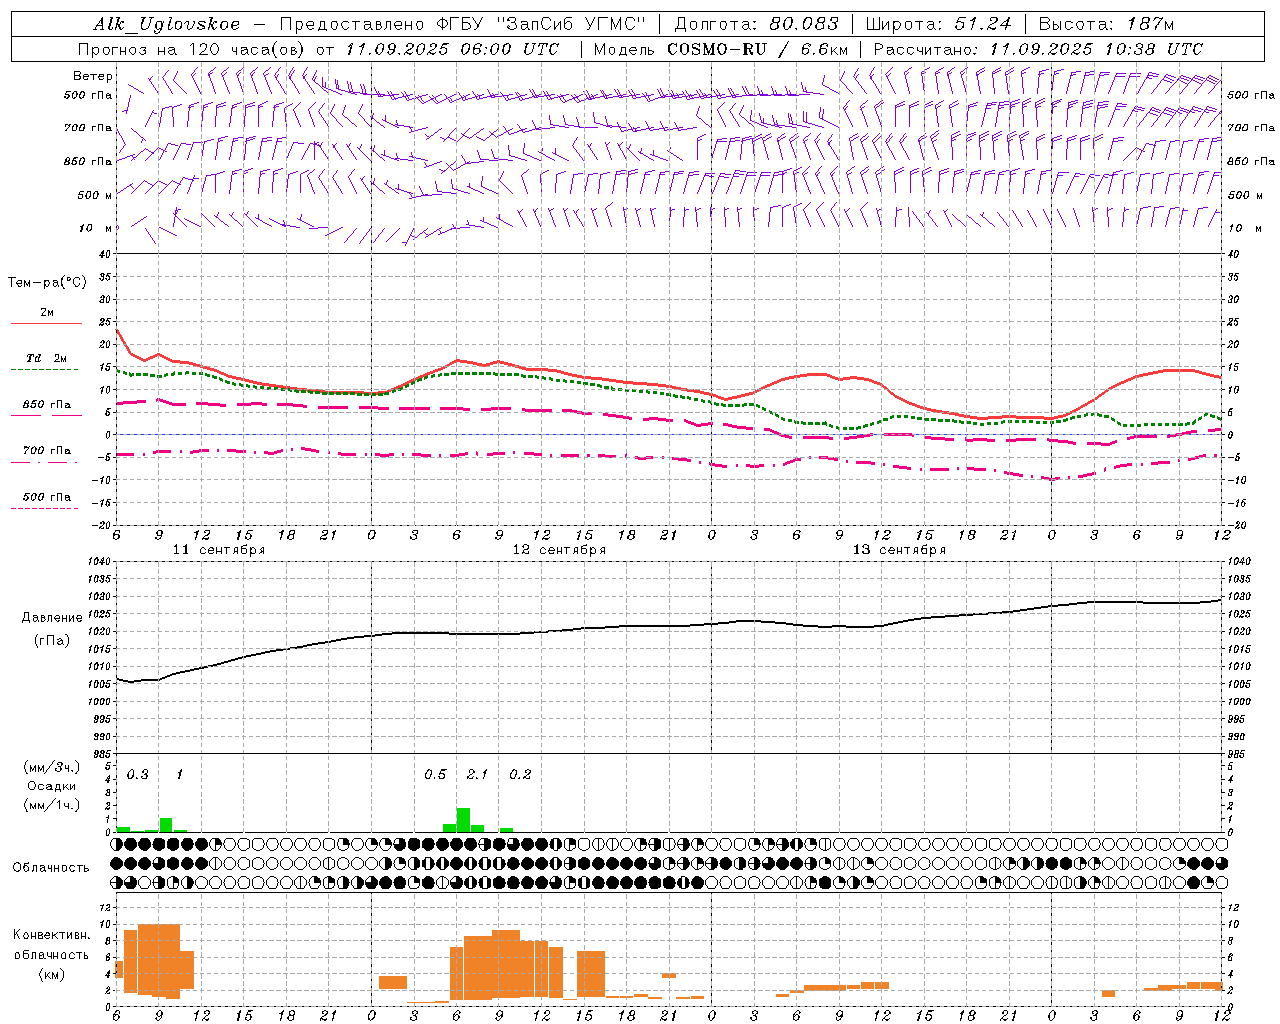
Task: Click 'Прогноз на 120 часа(ов)' forecast text
Action: pyautogui.click(x=193, y=49)
